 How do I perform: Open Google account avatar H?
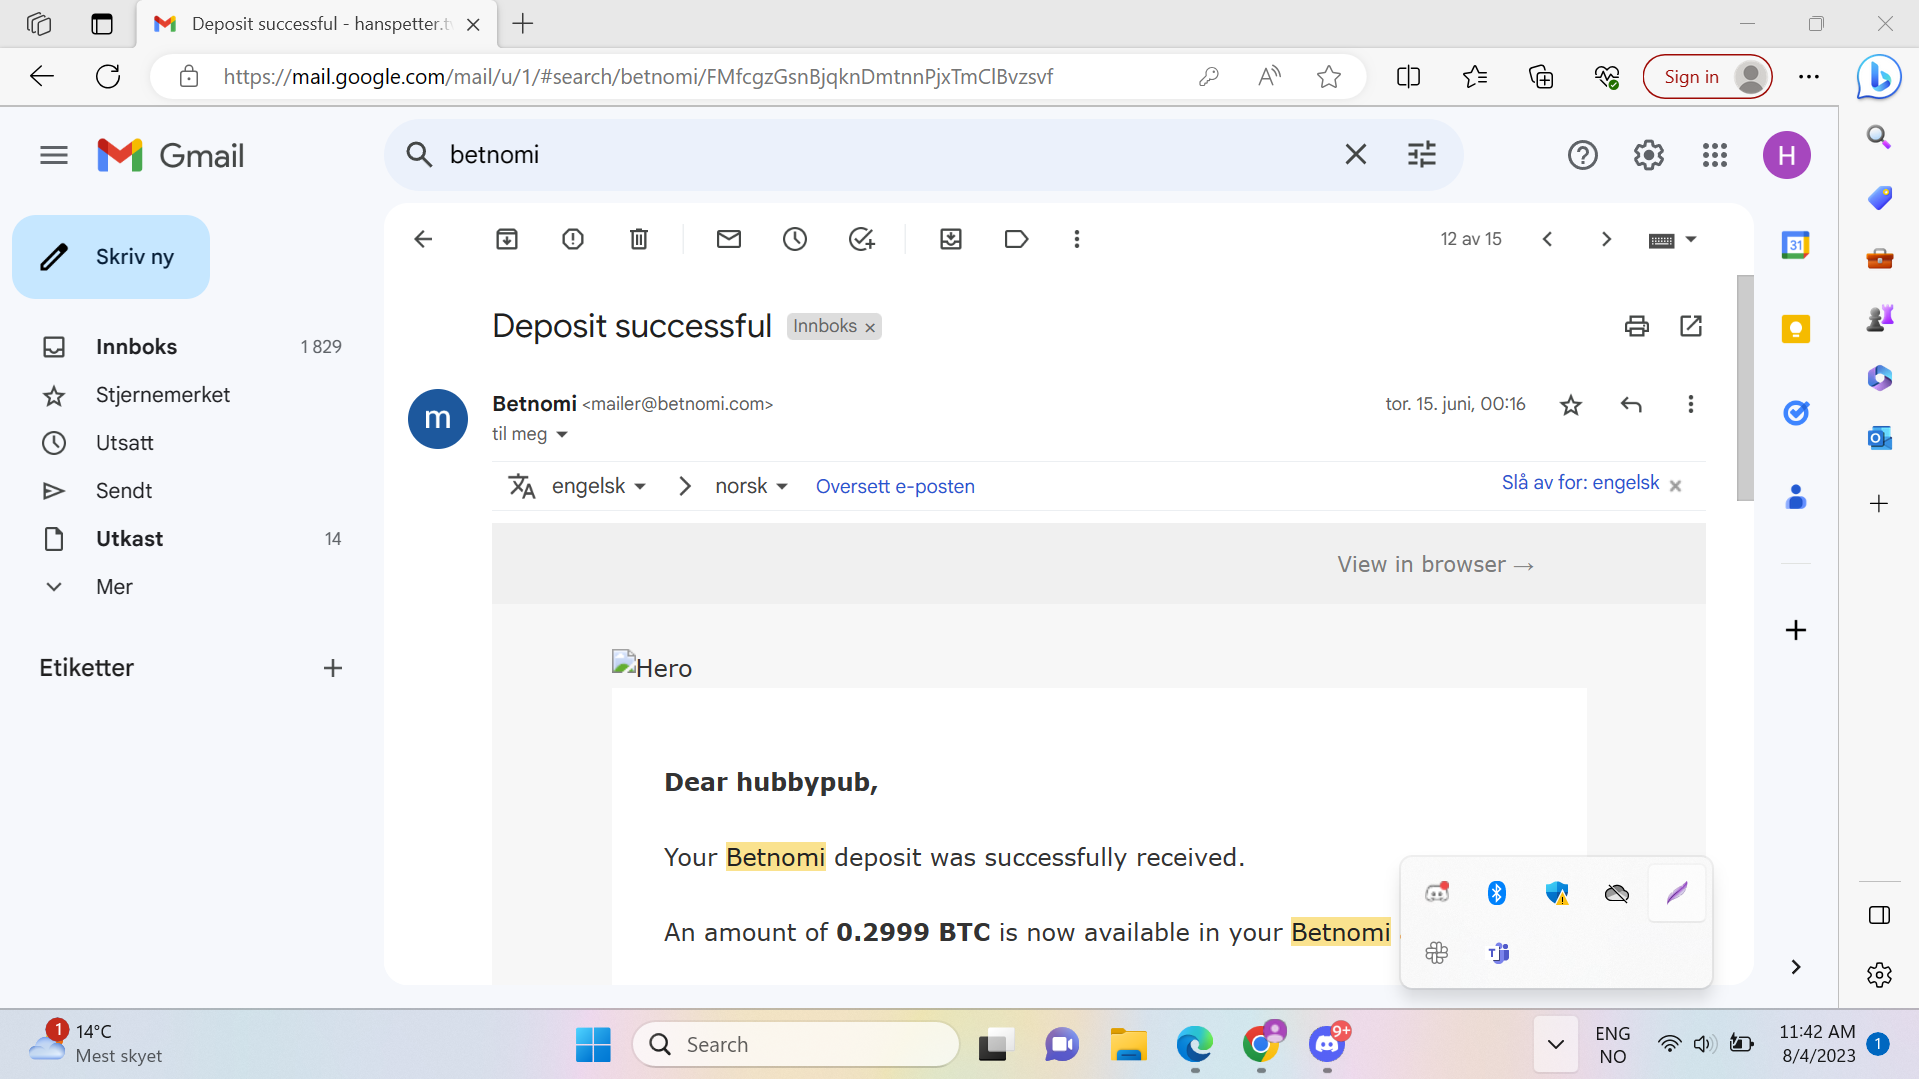(x=1787, y=155)
